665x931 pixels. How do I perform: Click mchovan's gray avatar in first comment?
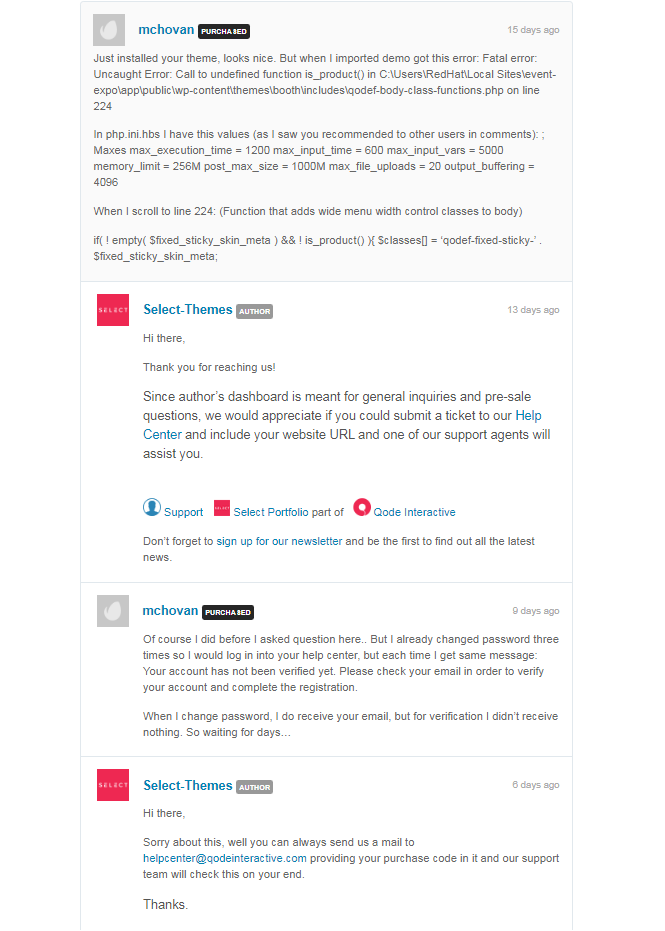click(109, 30)
